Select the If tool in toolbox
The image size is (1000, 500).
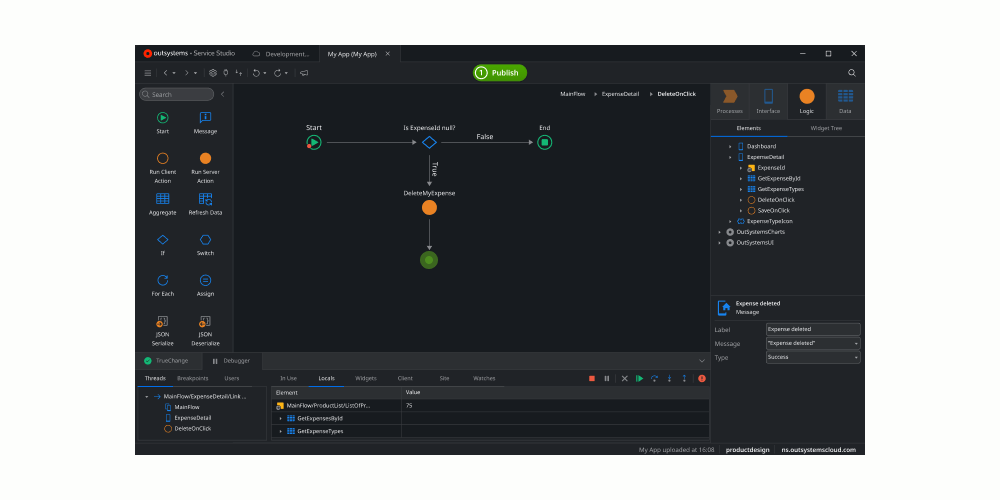pos(163,245)
